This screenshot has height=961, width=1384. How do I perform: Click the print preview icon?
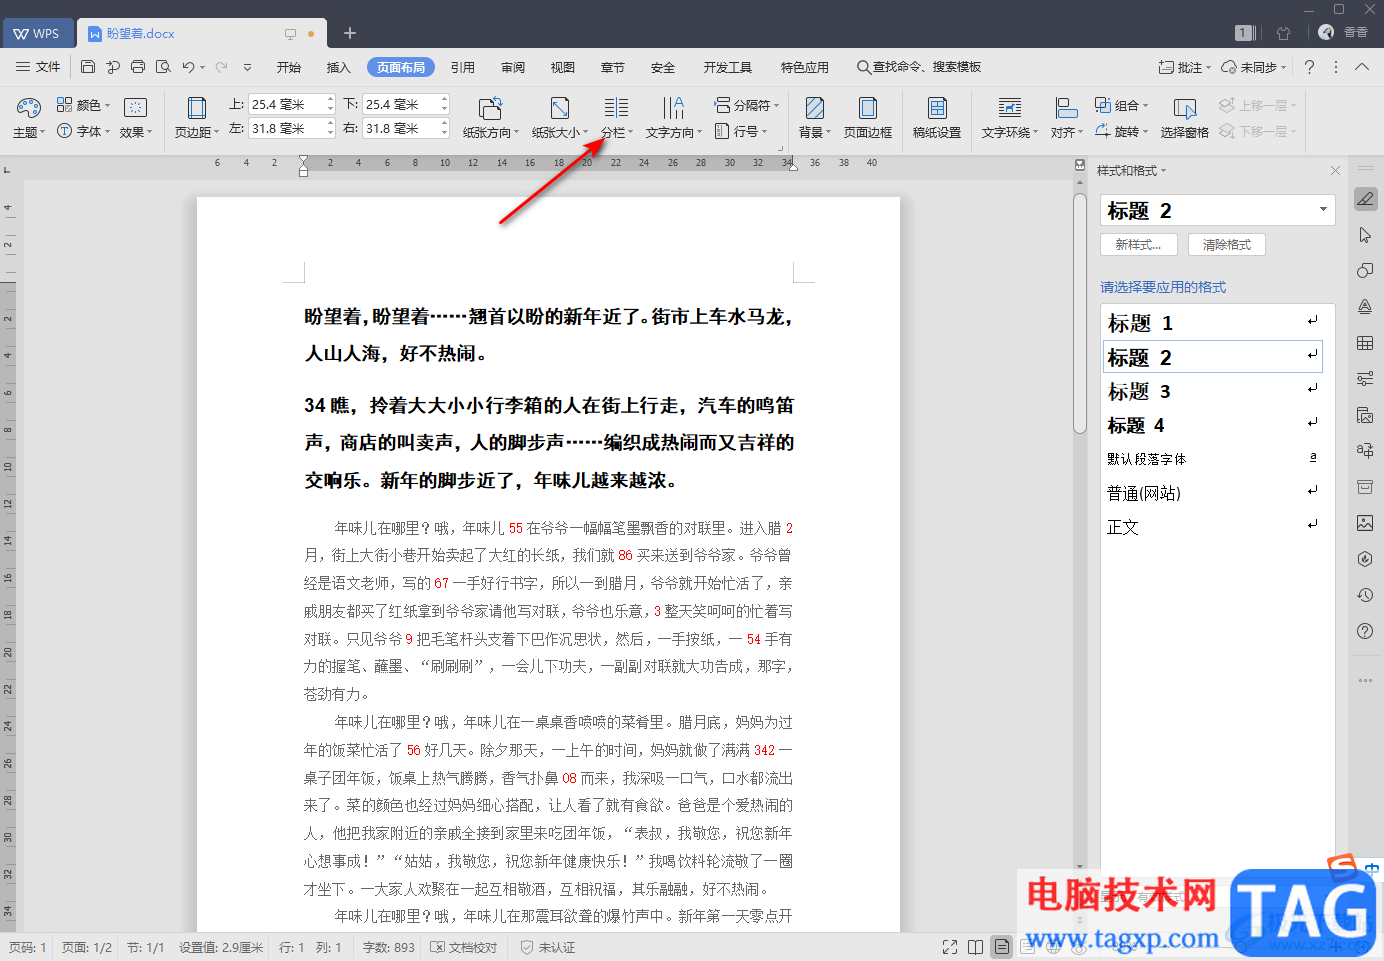(163, 67)
